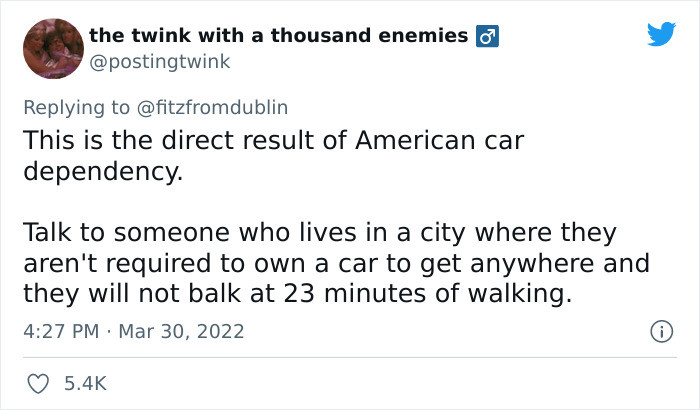Click the 'Replying to' label

(76, 108)
